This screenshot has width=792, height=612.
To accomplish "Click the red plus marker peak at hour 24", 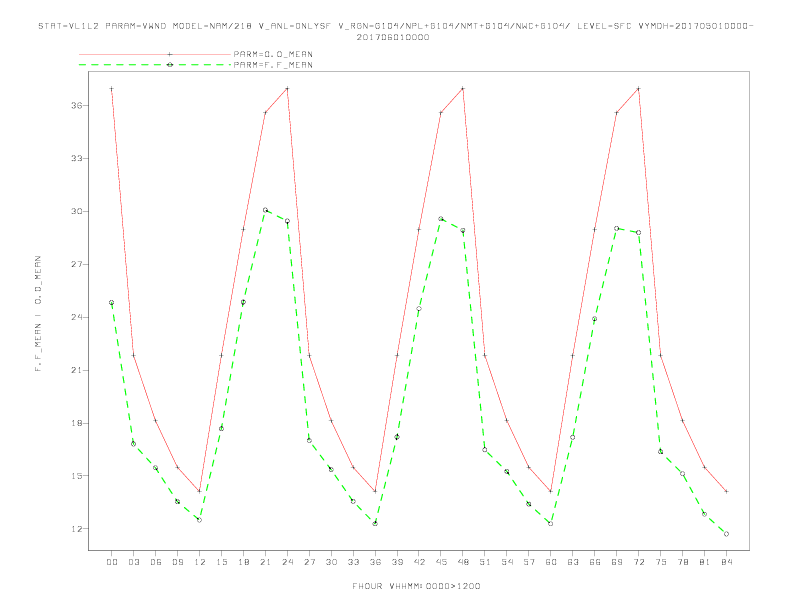I will (287, 89).
